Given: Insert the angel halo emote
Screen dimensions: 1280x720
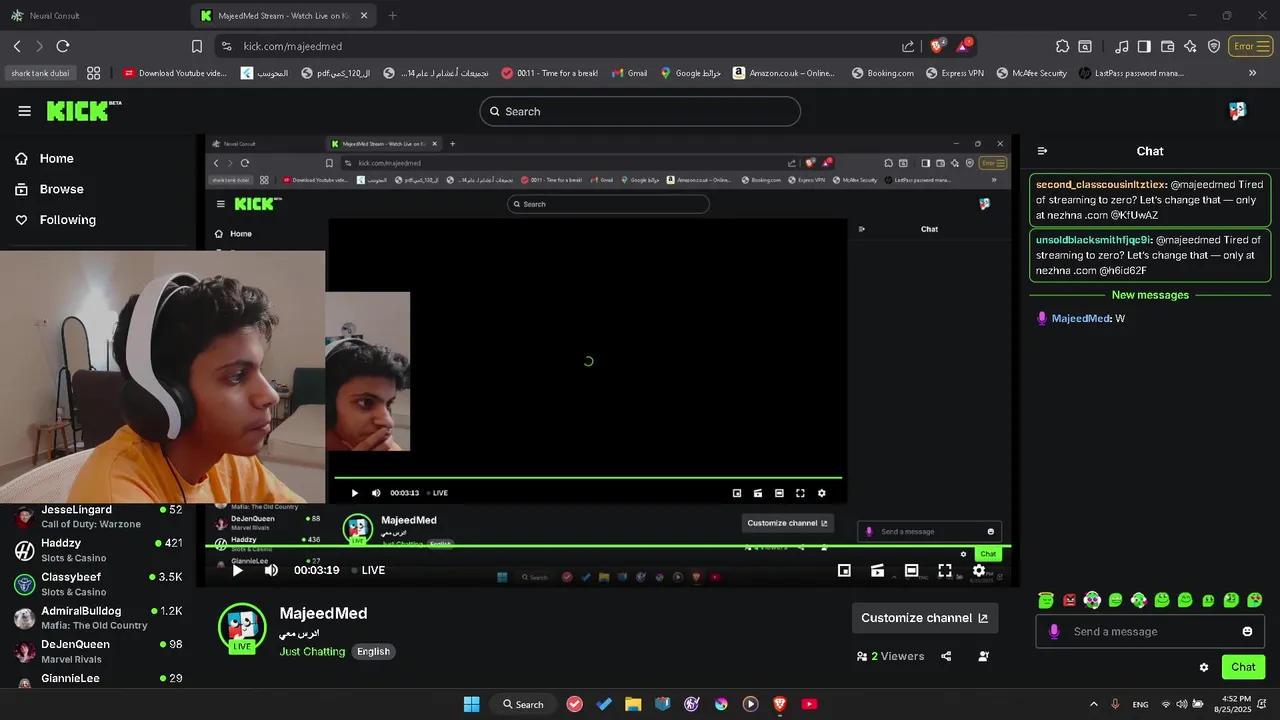Looking at the screenshot, I should coord(1046,600).
